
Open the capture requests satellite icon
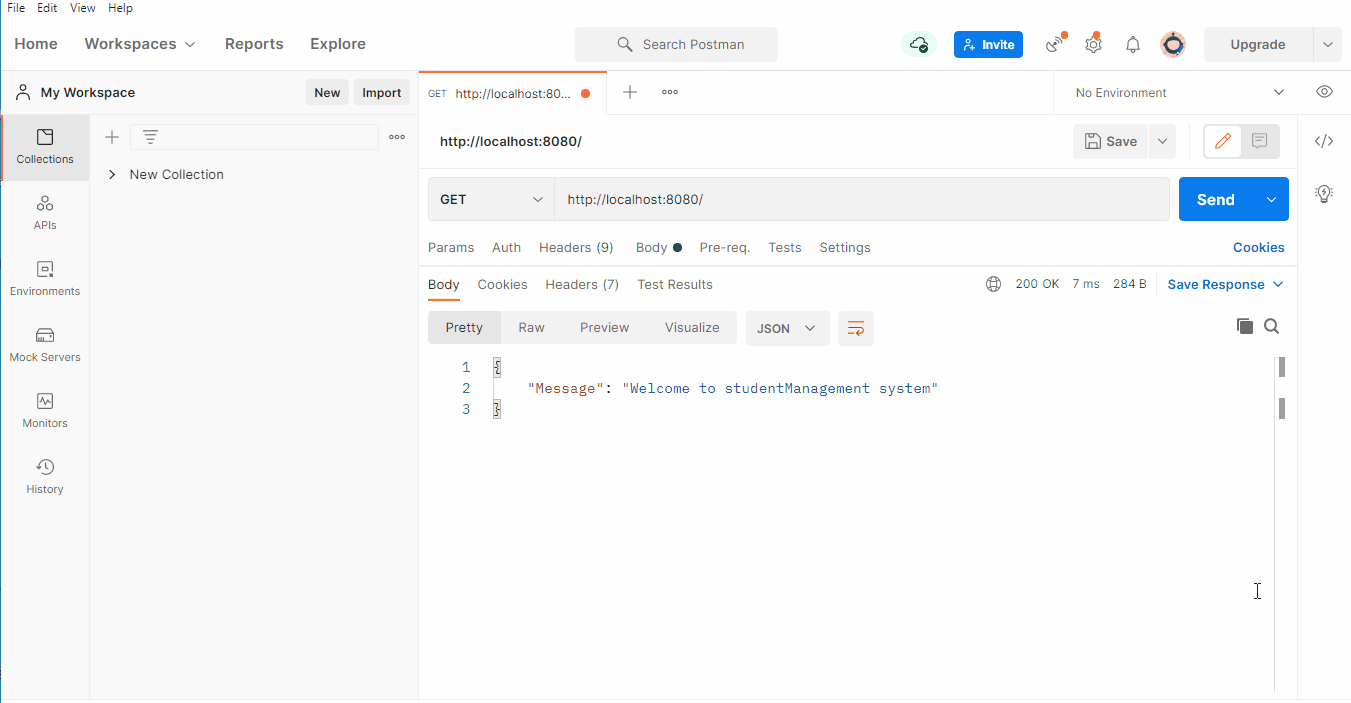(x=1054, y=44)
